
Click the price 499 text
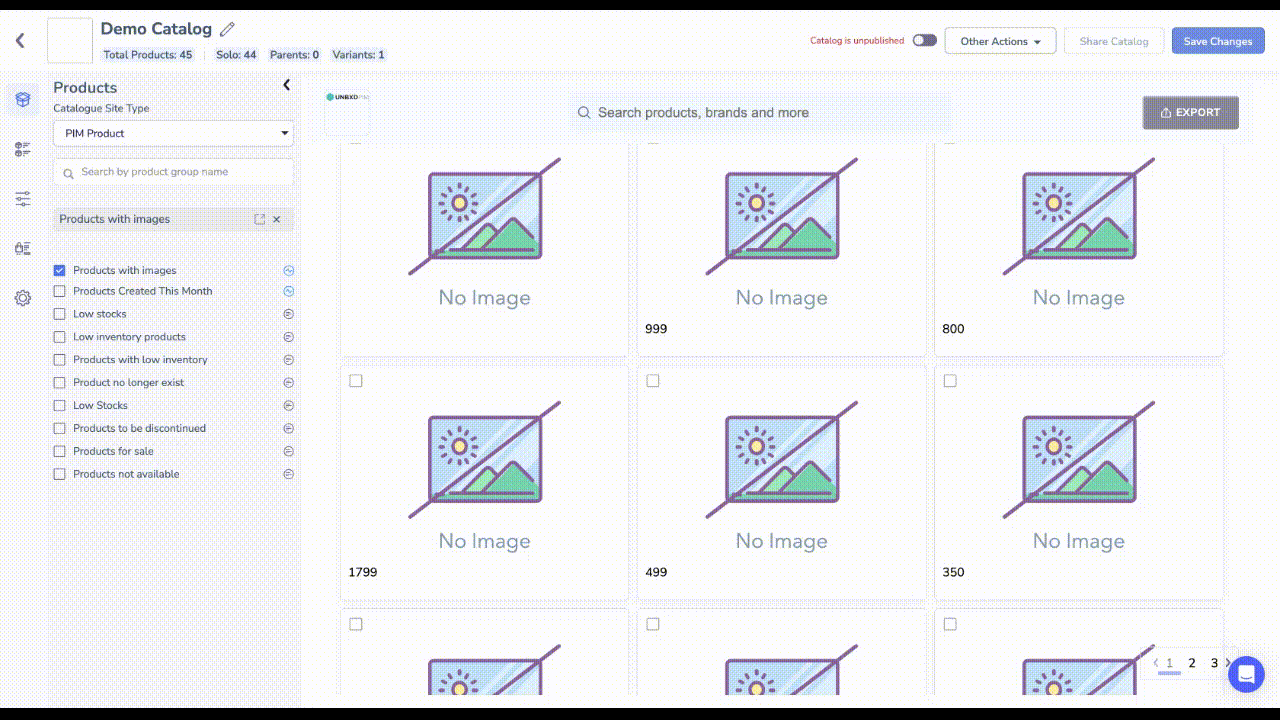(656, 573)
